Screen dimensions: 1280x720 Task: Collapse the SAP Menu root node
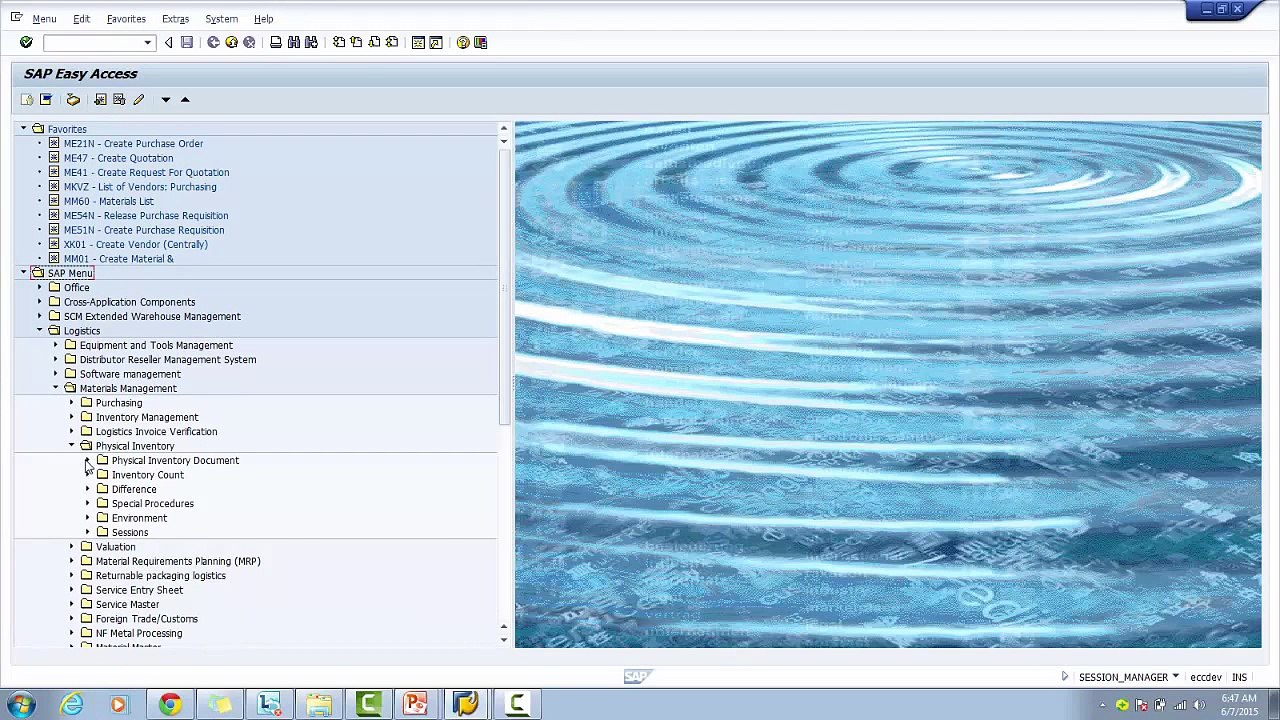[23, 273]
